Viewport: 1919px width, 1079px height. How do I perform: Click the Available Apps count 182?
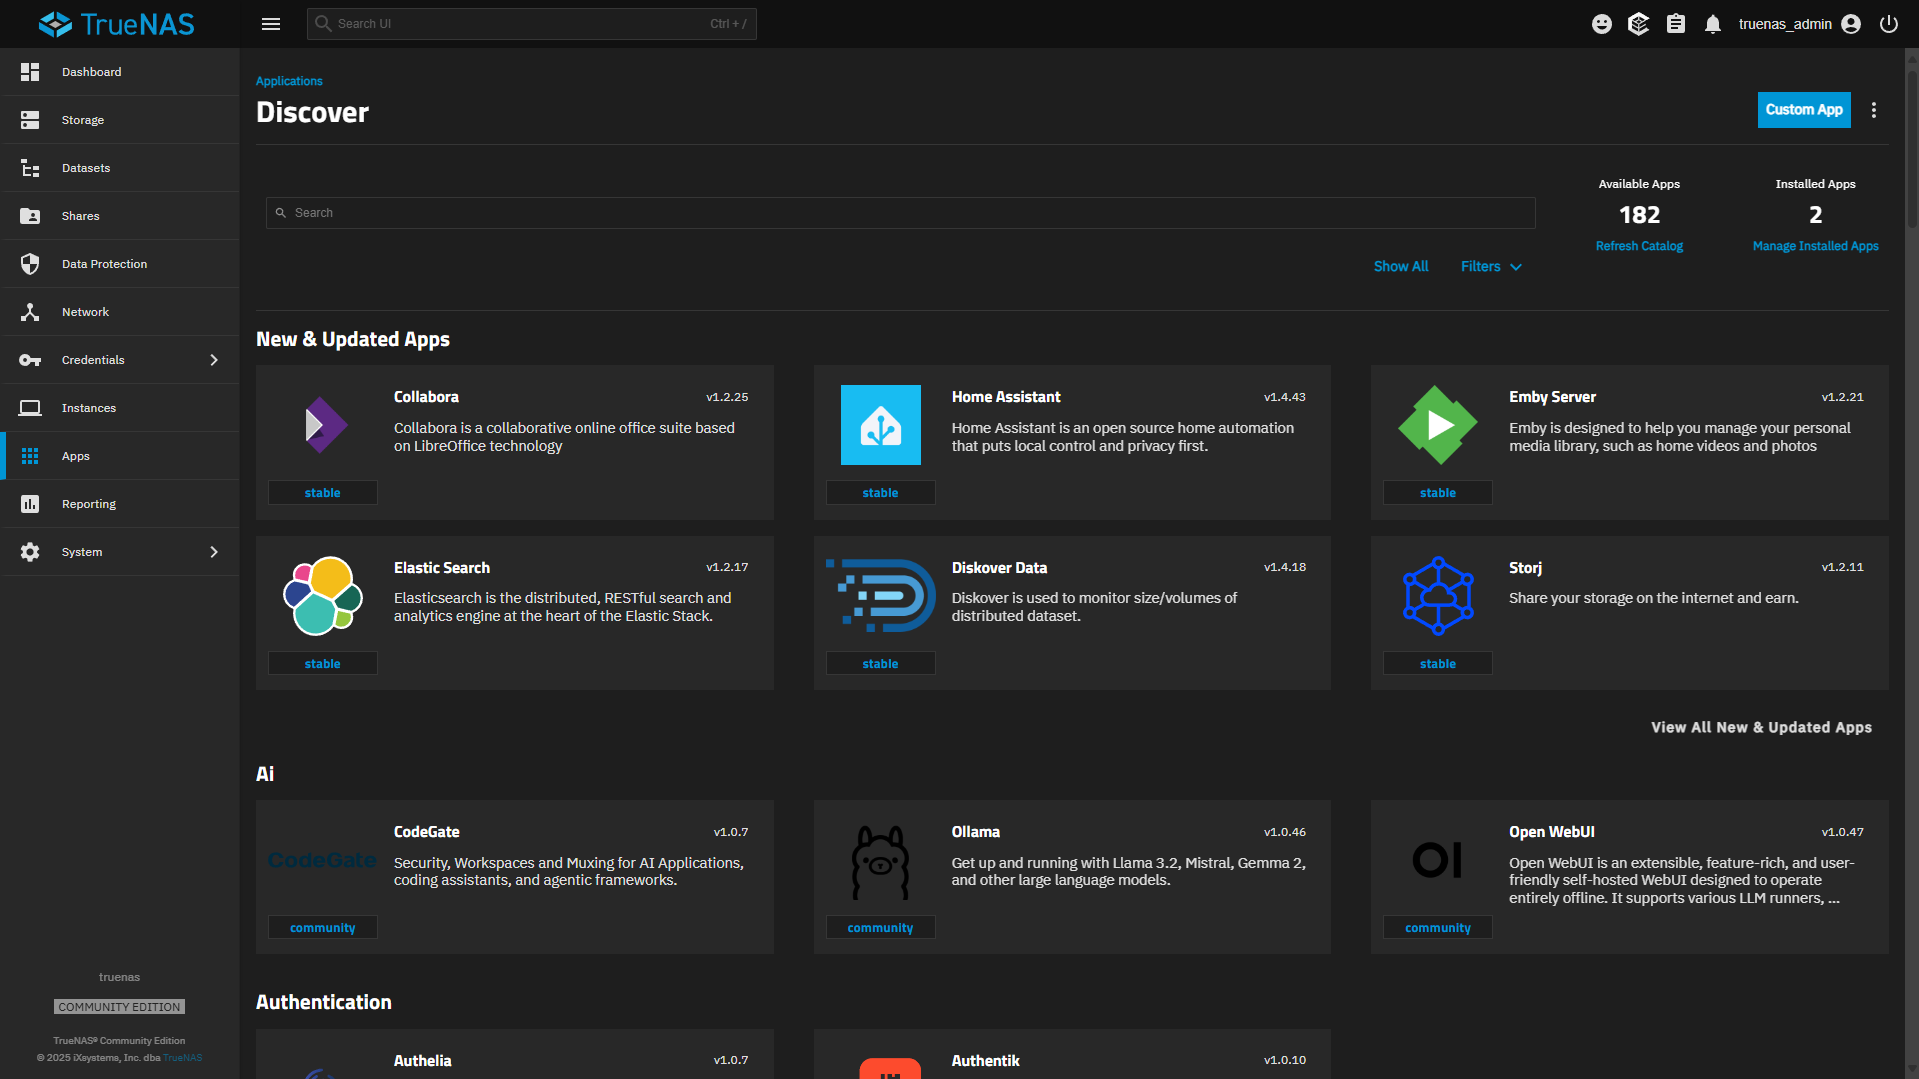coord(1639,215)
